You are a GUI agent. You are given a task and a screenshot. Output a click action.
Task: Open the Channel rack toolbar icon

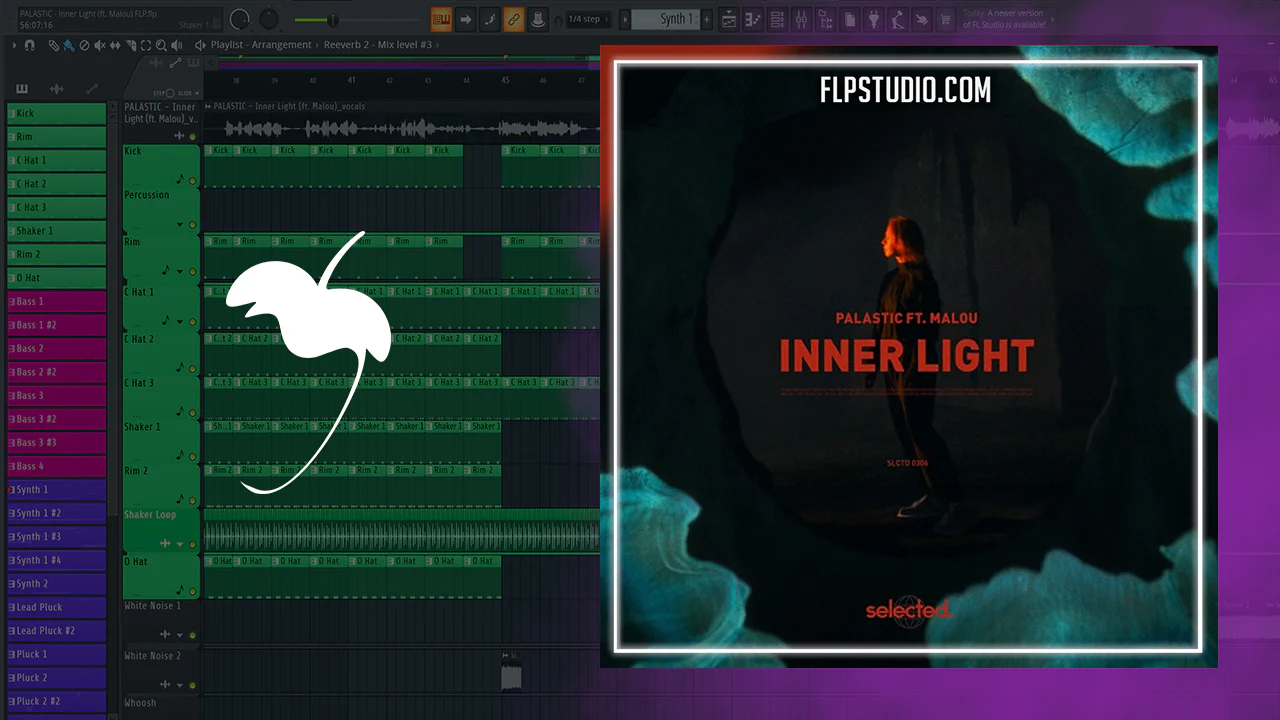pos(777,19)
